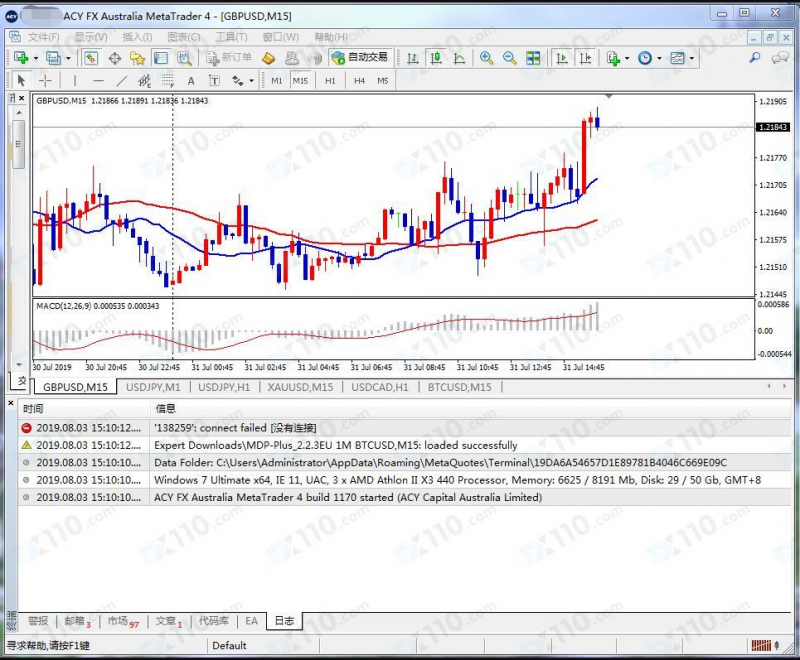Switch to the H4 timeframe button
This screenshot has width=800, height=660.
click(x=358, y=81)
